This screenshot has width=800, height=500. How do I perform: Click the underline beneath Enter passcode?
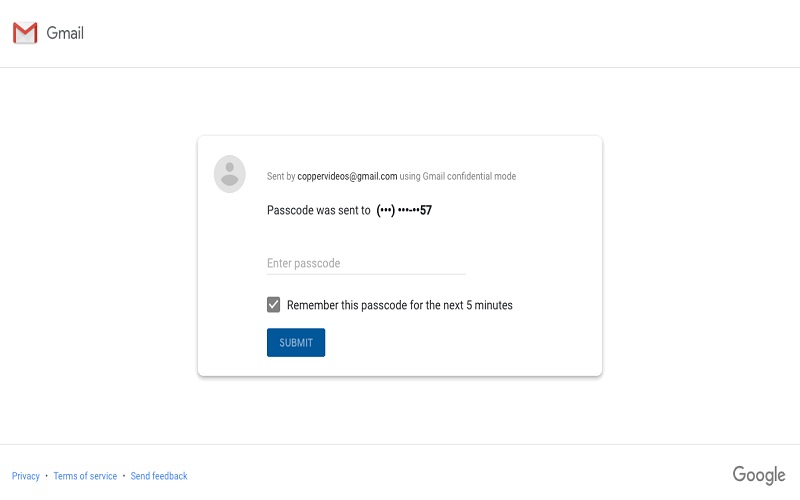(x=366, y=274)
